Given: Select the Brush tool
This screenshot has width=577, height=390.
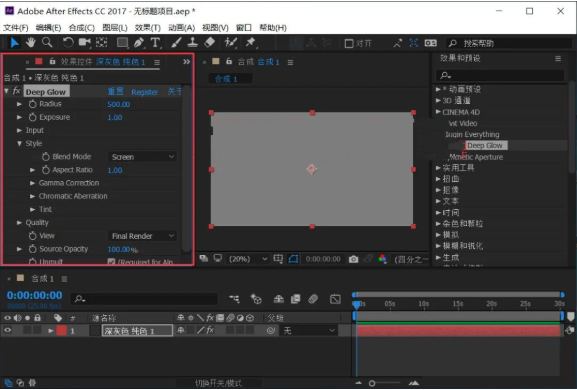Looking at the screenshot, I should 176,43.
